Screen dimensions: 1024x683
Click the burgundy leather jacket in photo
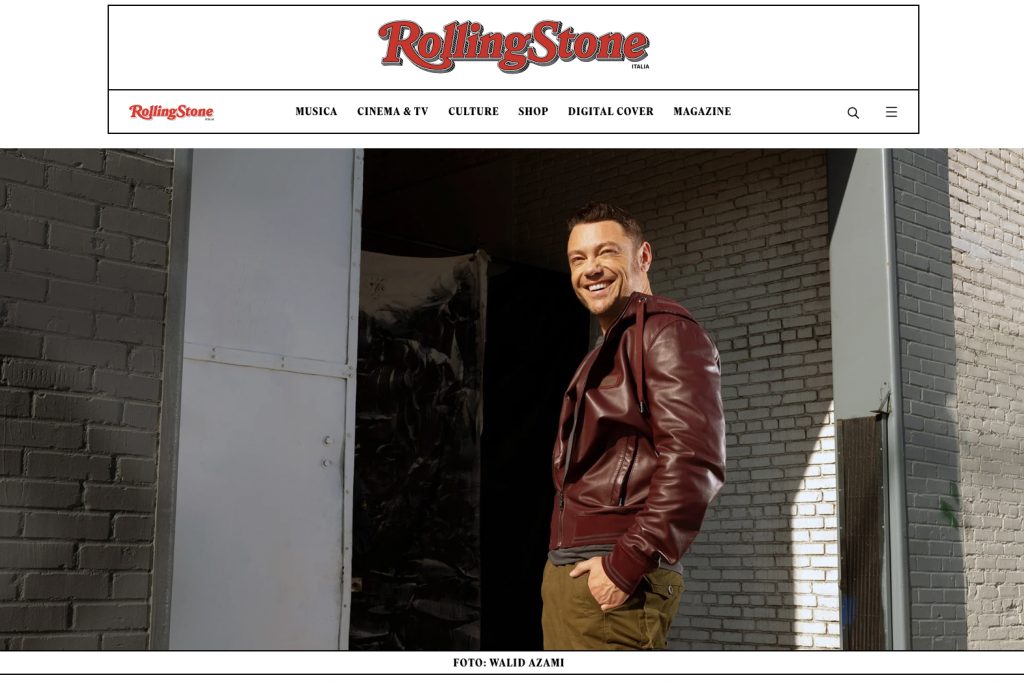click(637, 431)
